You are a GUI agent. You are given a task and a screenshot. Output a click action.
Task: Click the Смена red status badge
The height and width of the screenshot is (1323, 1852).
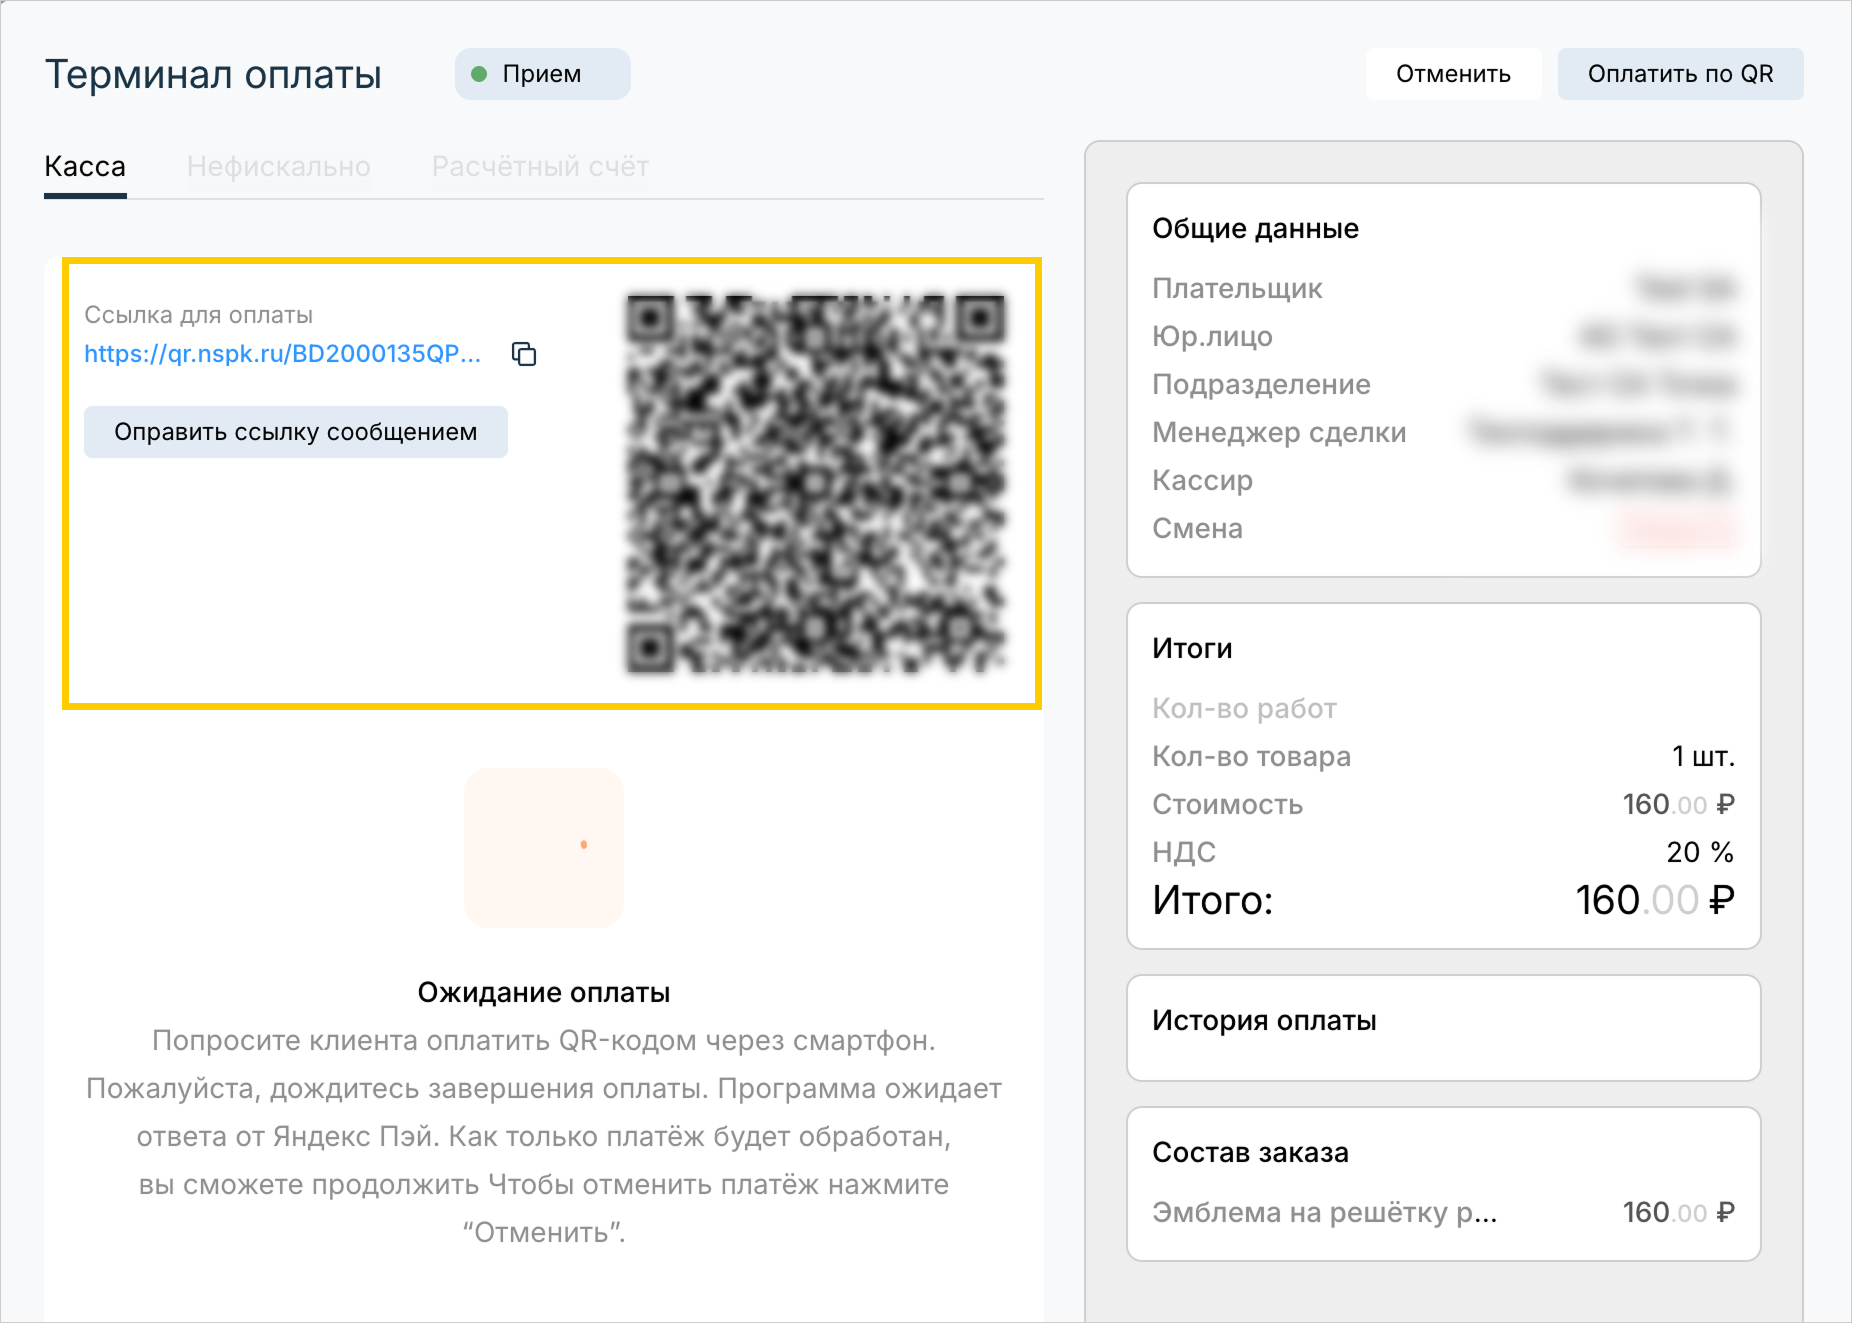(1680, 529)
